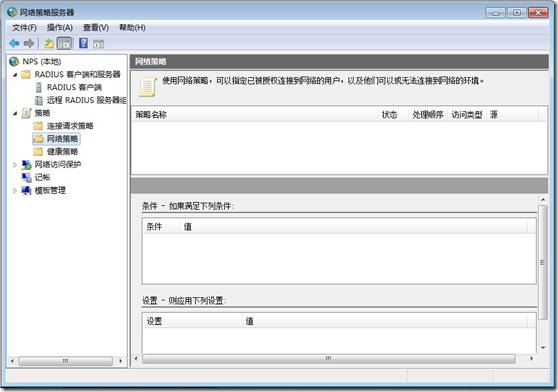Click the tree pane horizontal scrollbar thumb
558x392 pixels.
(65, 361)
